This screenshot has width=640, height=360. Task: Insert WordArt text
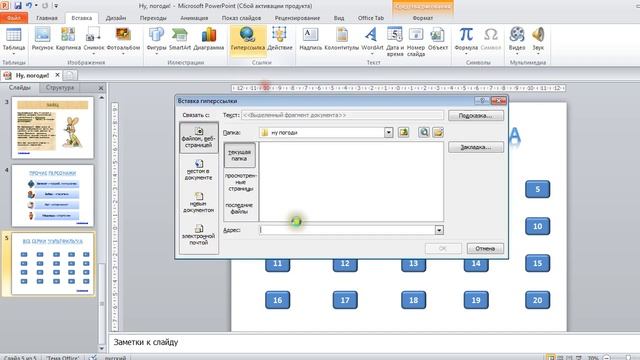(x=372, y=40)
